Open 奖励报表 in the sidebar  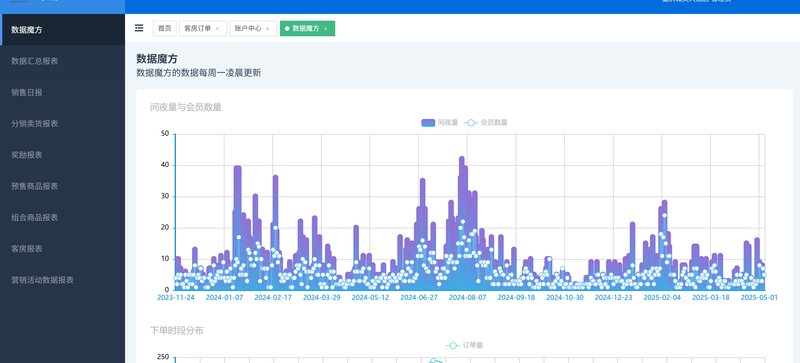(62, 155)
